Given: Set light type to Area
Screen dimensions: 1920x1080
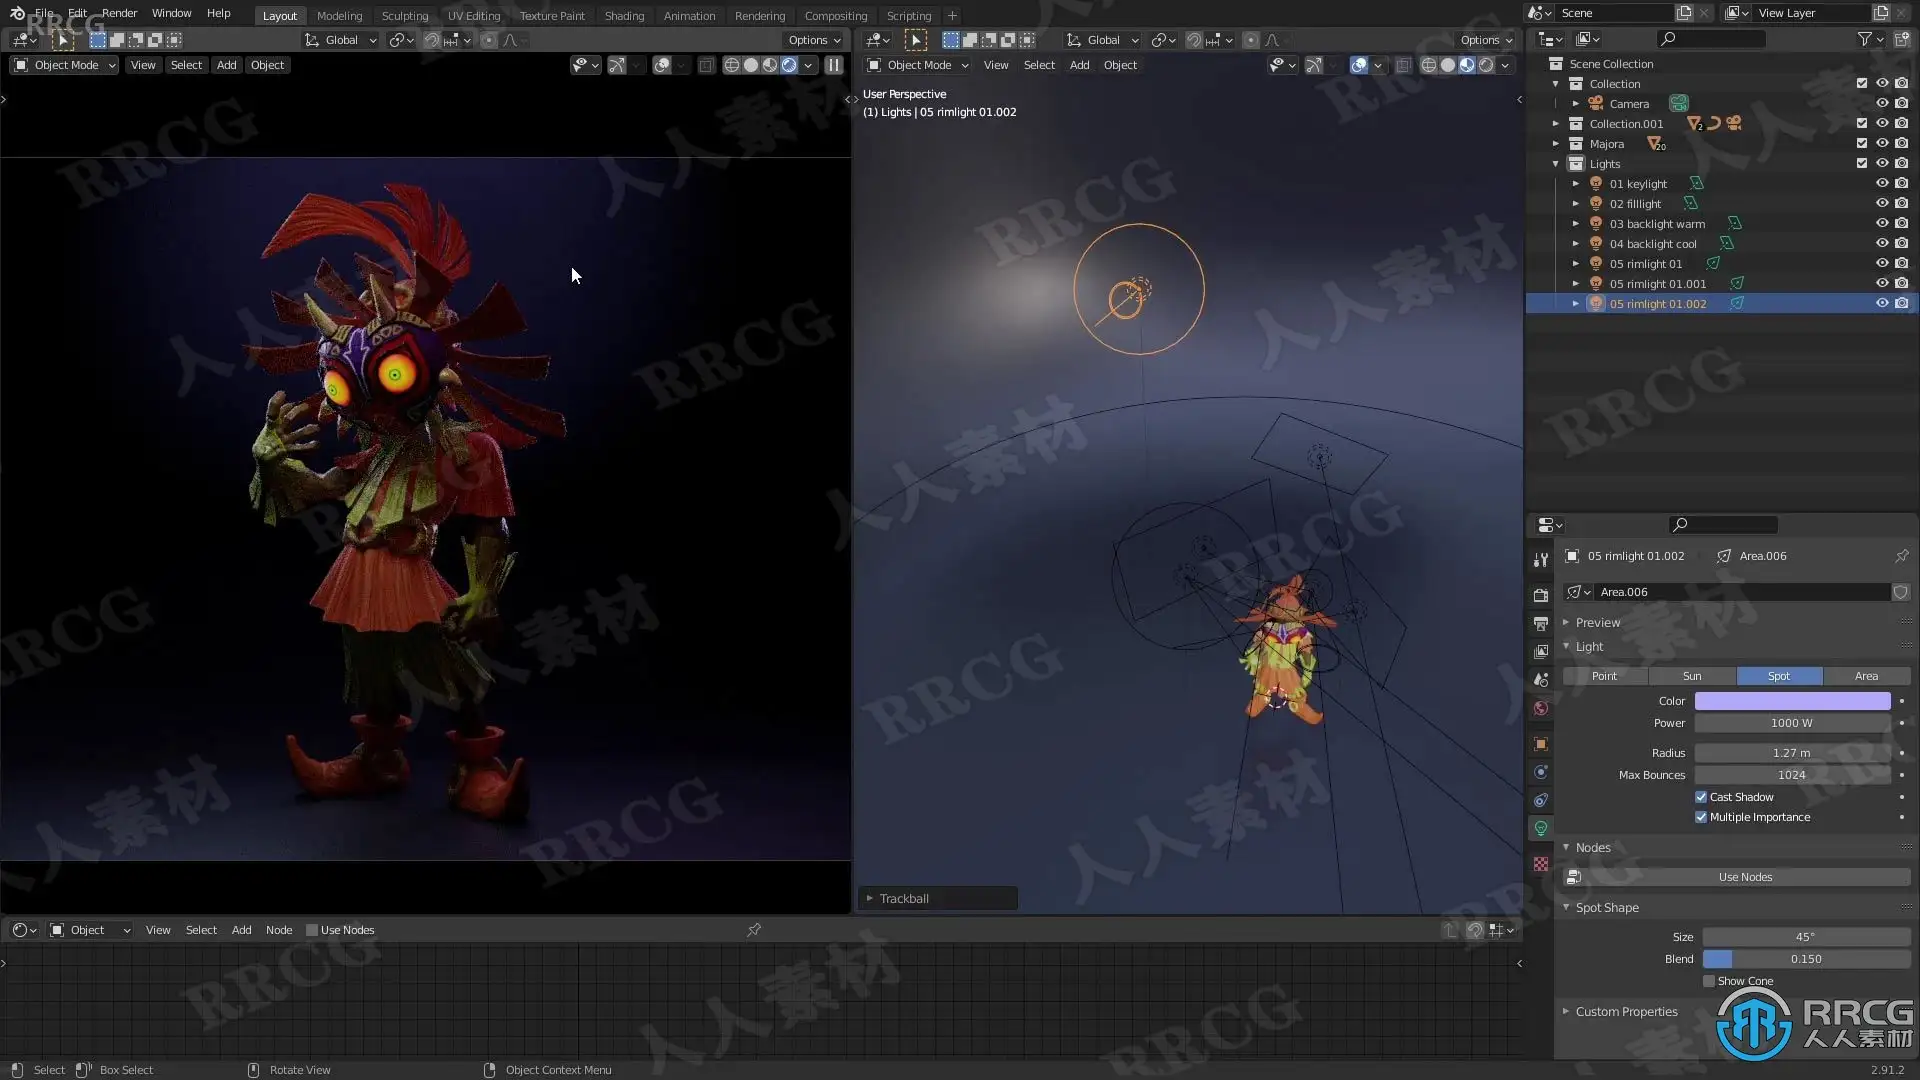Looking at the screenshot, I should 1866,676.
